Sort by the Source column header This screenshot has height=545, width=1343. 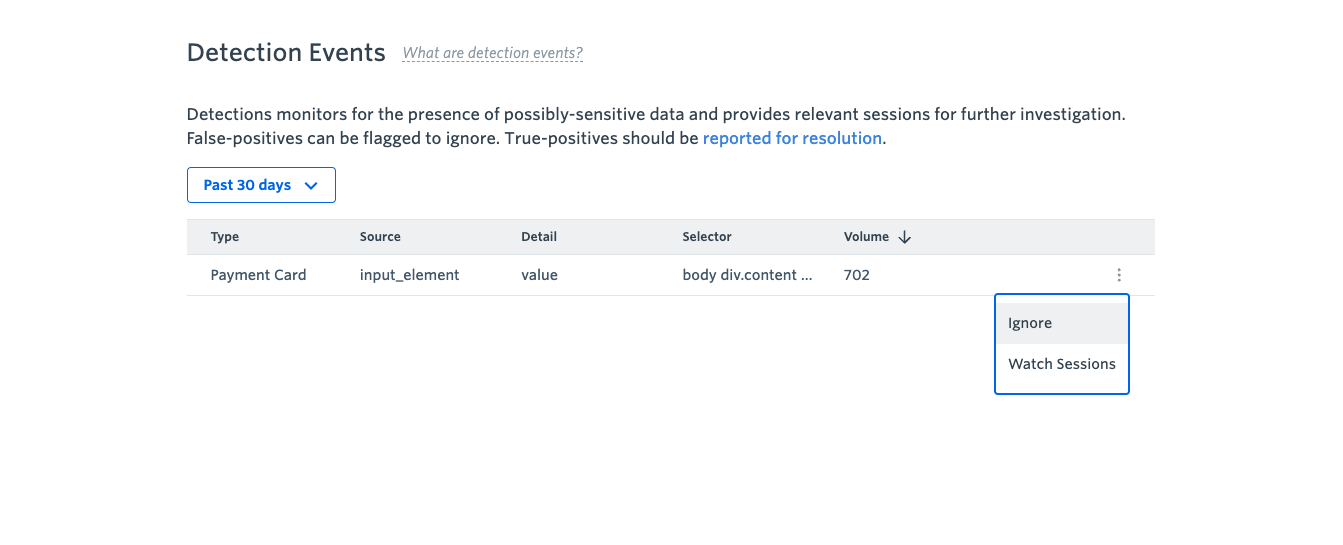[x=380, y=237]
